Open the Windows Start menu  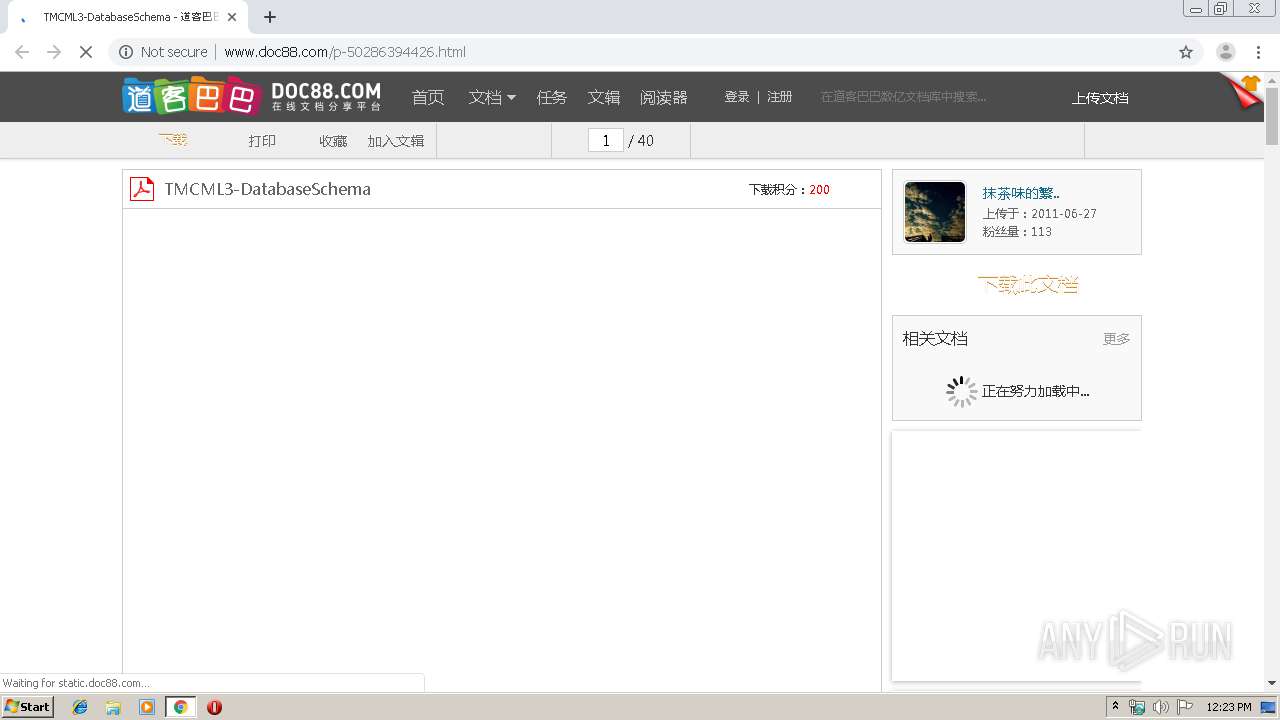click(x=27, y=707)
